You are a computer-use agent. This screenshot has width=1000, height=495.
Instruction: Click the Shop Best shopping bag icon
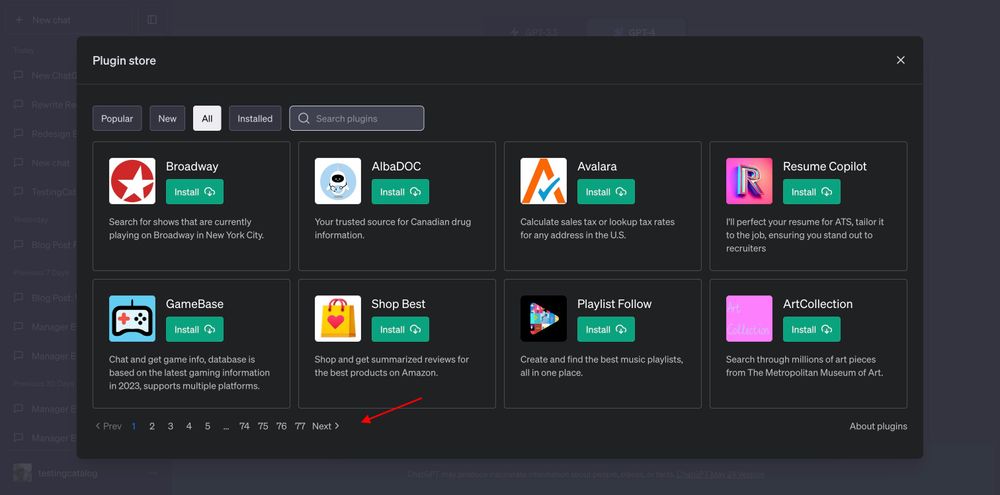[x=338, y=318]
